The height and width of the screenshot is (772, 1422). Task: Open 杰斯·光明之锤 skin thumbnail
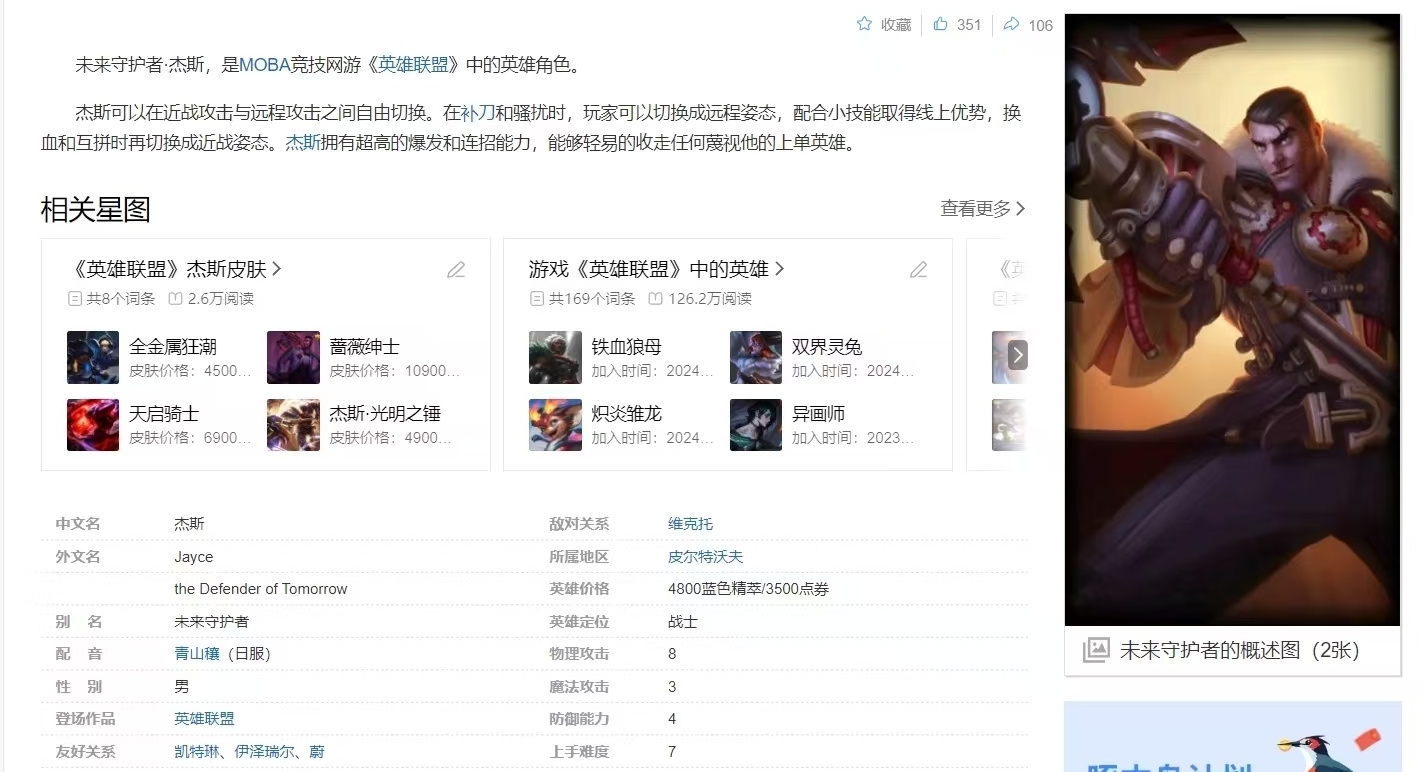point(293,424)
